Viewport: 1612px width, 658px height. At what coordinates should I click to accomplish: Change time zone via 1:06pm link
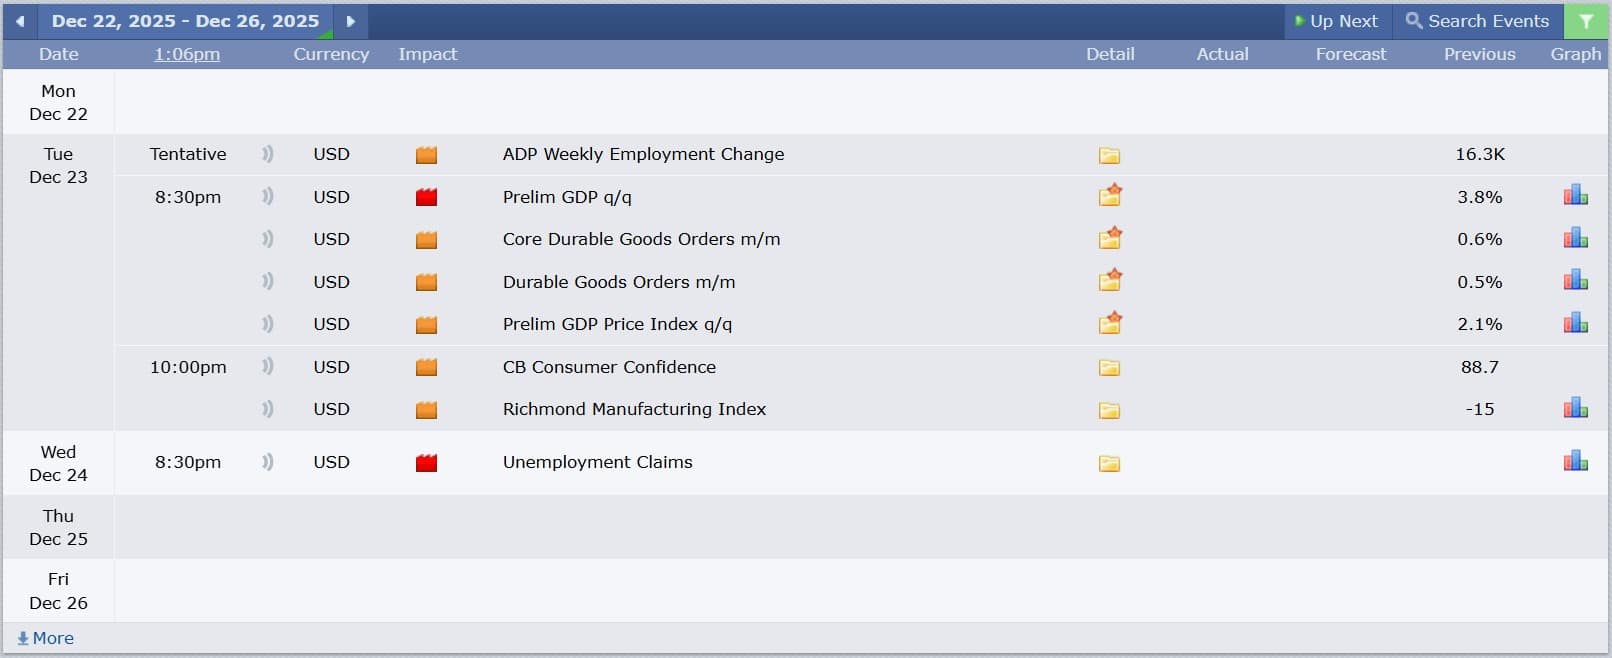pyautogui.click(x=187, y=54)
